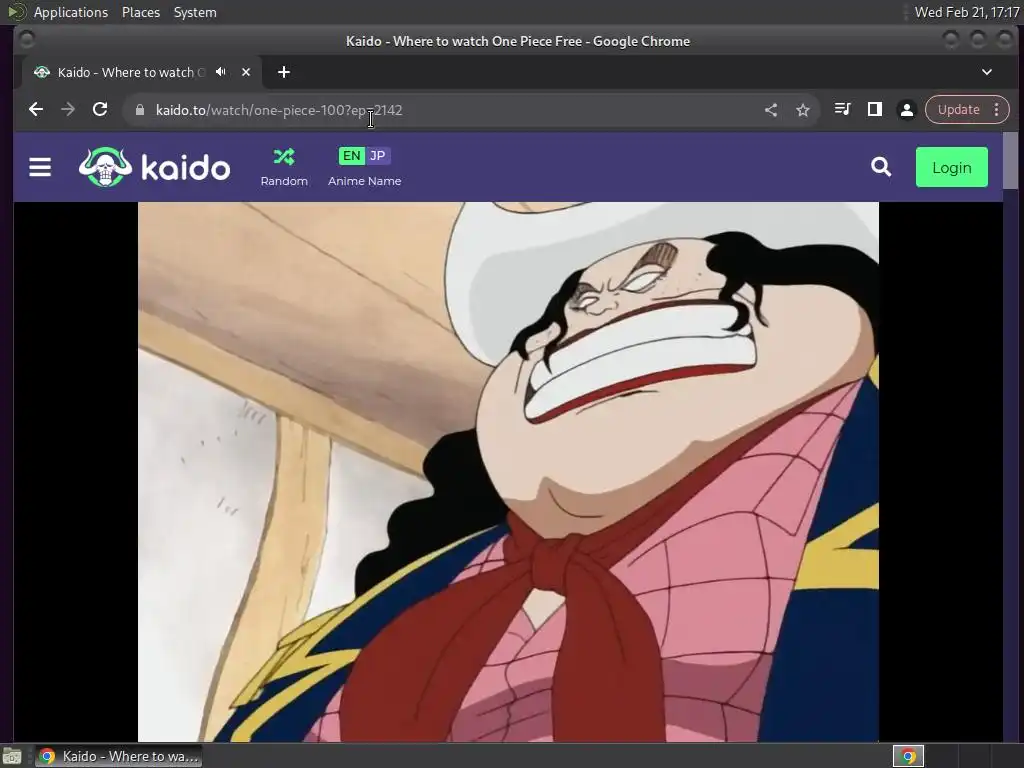This screenshot has height=768, width=1024.
Task: Click the Chrome workspace switcher icon
Action: [x=908, y=756]
